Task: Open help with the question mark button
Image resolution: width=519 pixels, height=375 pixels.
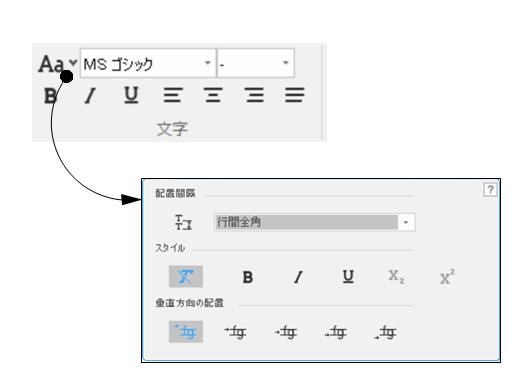Action: [490, 190]
